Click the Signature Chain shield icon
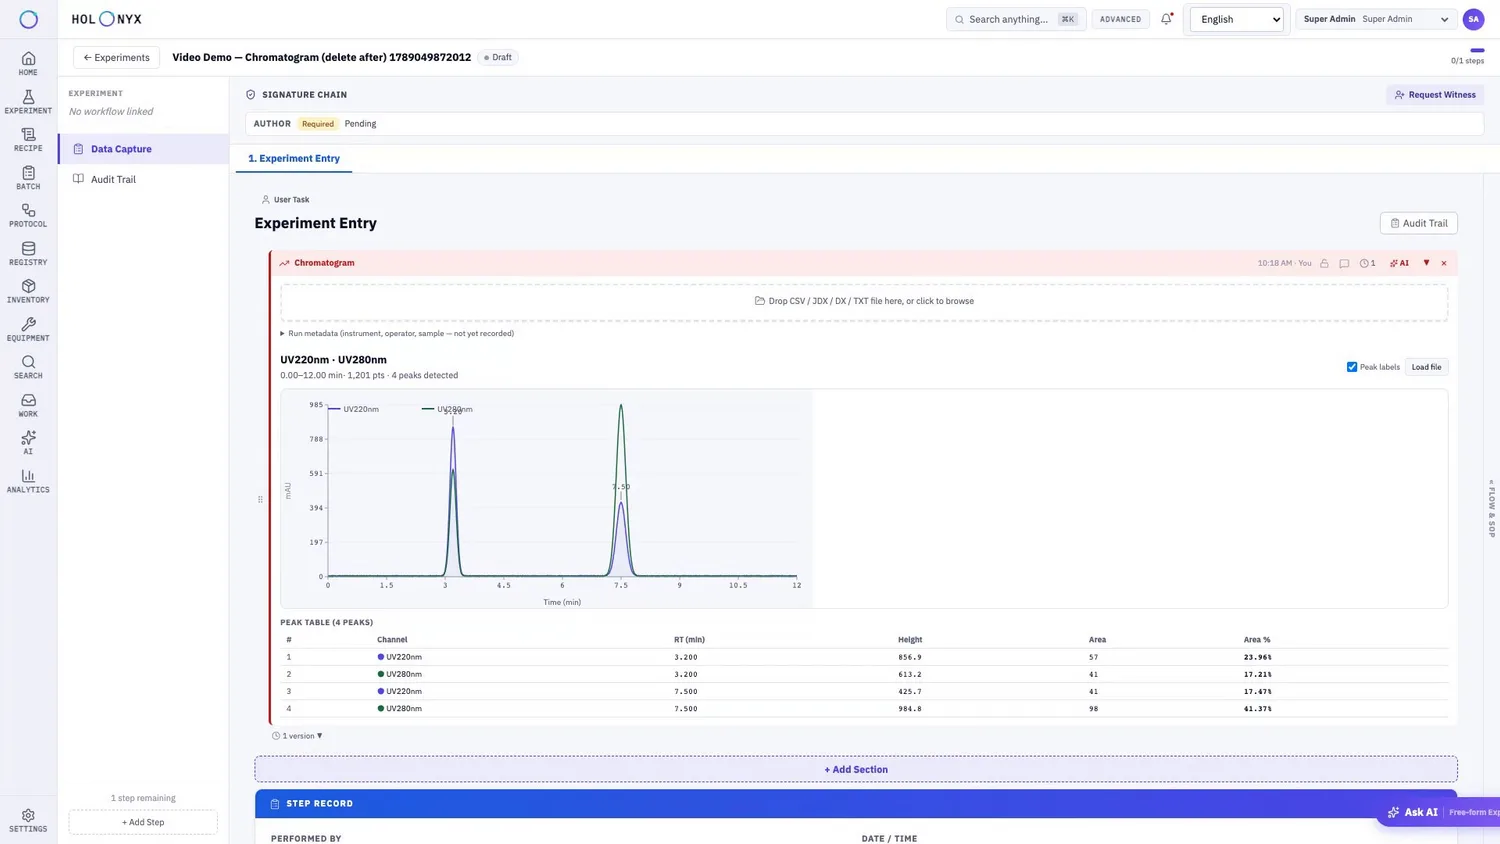The image size is (1500, 844). [x=251, y=95]
